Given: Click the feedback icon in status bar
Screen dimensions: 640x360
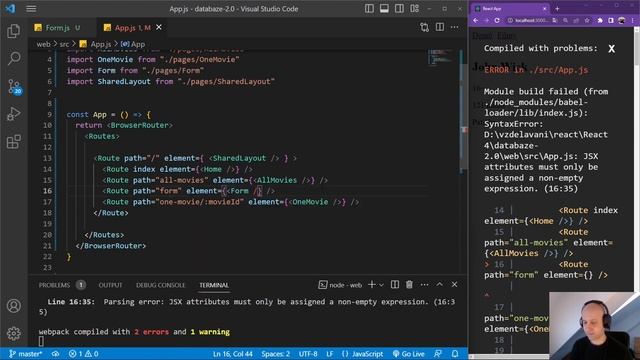Looking at the screenshot, I should tap(438, 354).
